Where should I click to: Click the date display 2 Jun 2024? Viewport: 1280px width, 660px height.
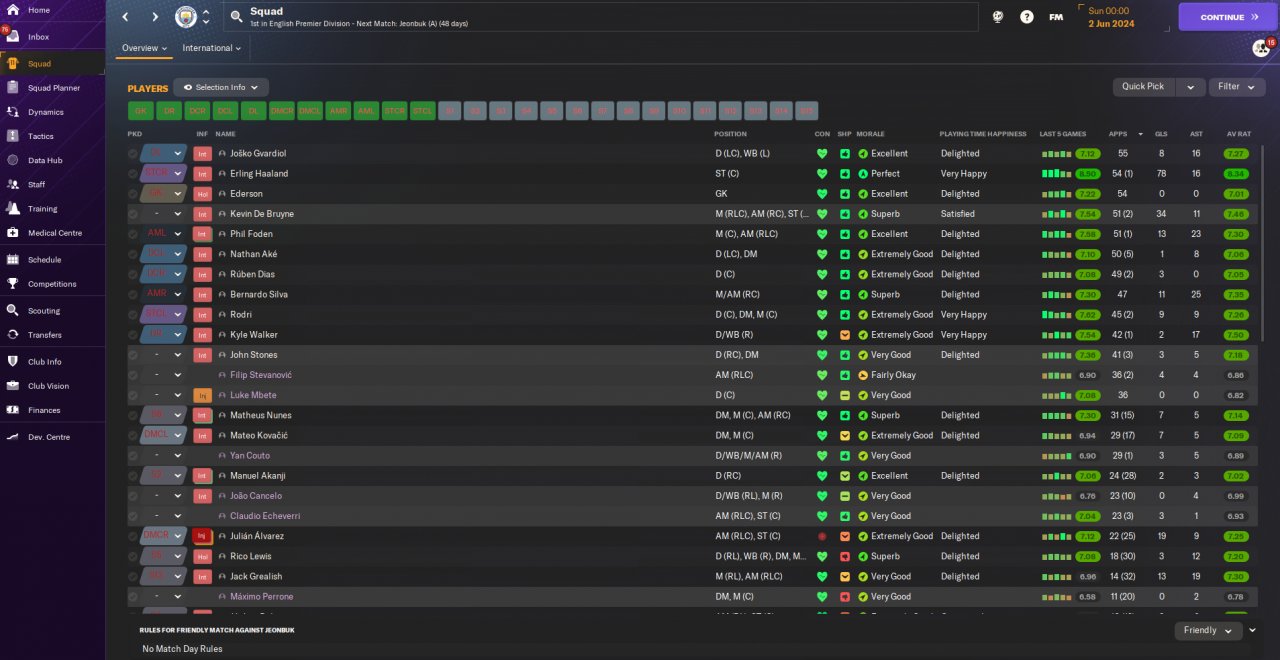1113,23
